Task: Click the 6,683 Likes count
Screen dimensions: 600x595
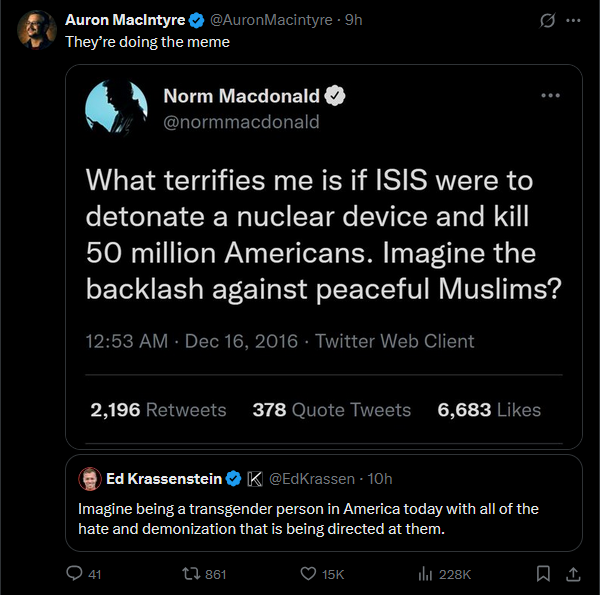Action: click(489, 410)
